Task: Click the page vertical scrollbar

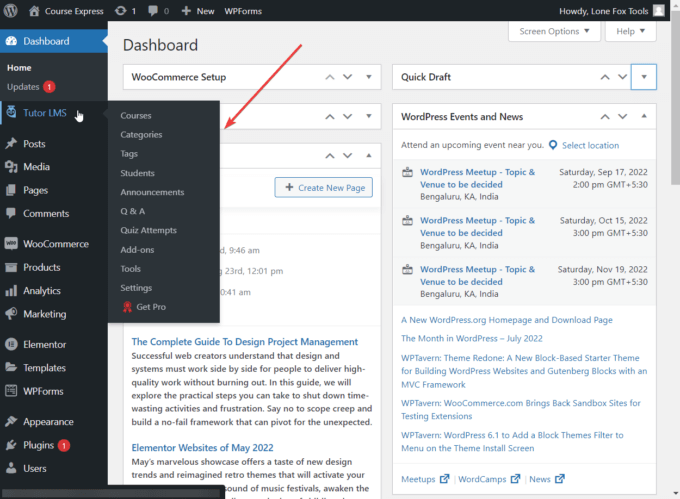Action: tap(675, 98)
